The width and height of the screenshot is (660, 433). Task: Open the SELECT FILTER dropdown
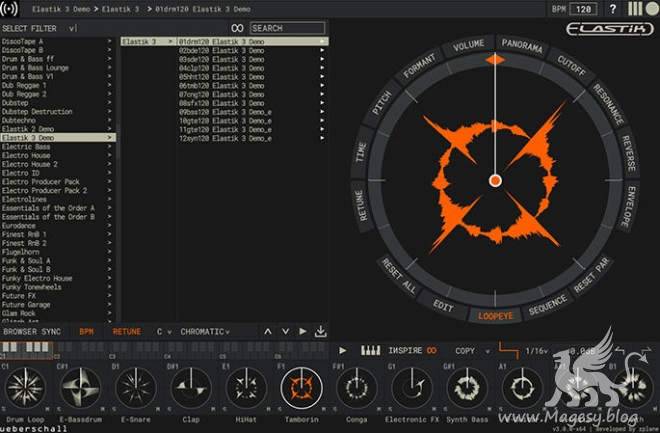[x=40, y=28]
